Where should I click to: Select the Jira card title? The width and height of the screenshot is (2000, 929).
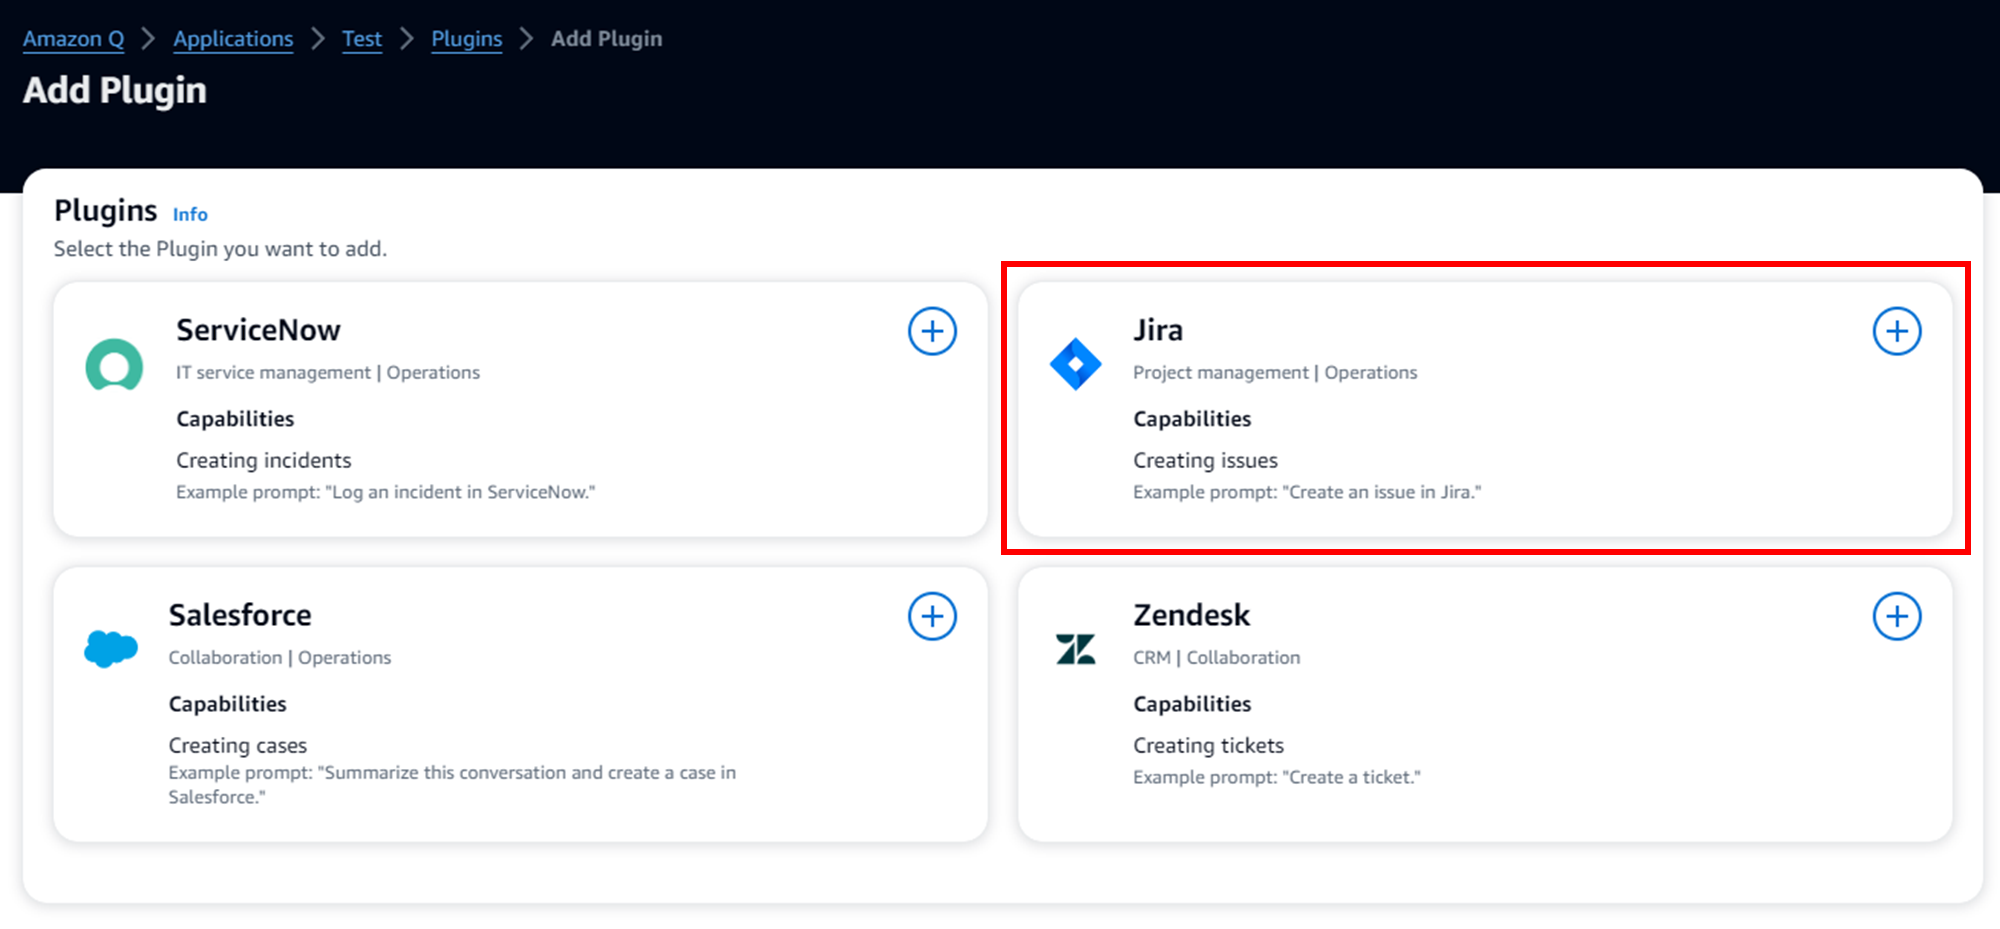click(x=1158, y=330)
